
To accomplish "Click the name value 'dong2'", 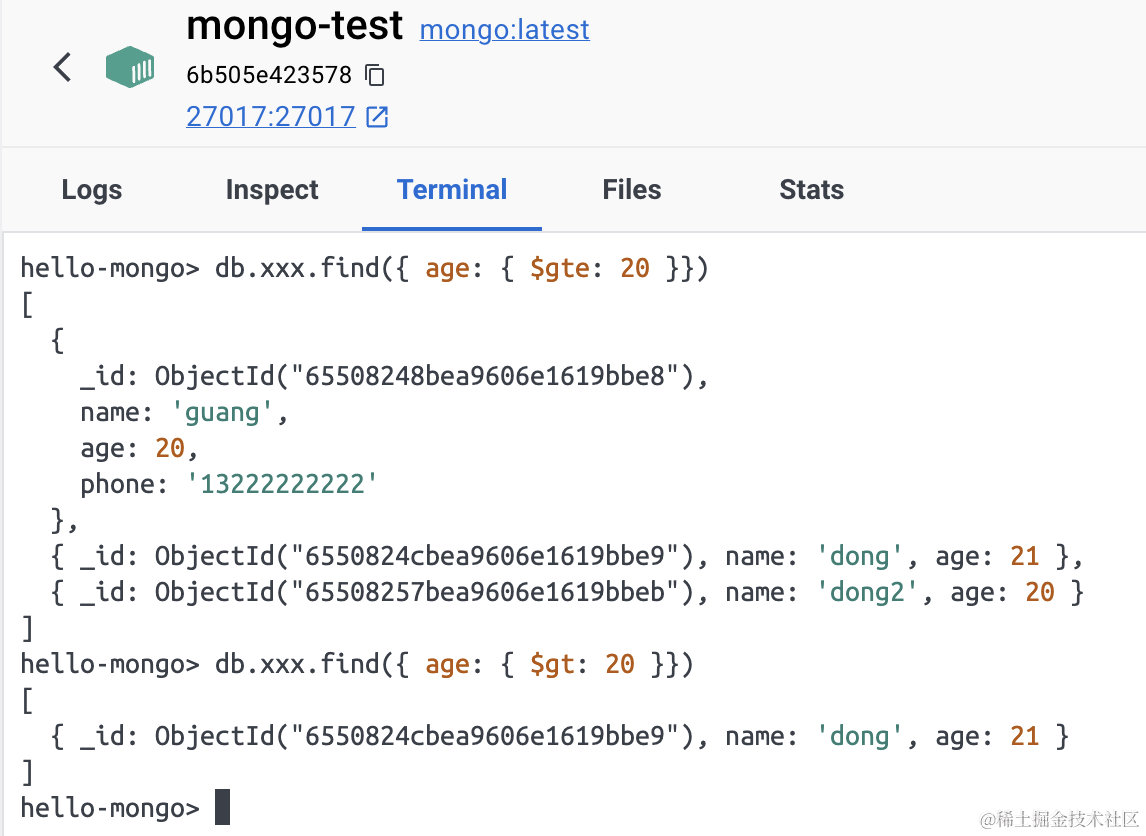I will pyautogui.click(x=874, y=593).
